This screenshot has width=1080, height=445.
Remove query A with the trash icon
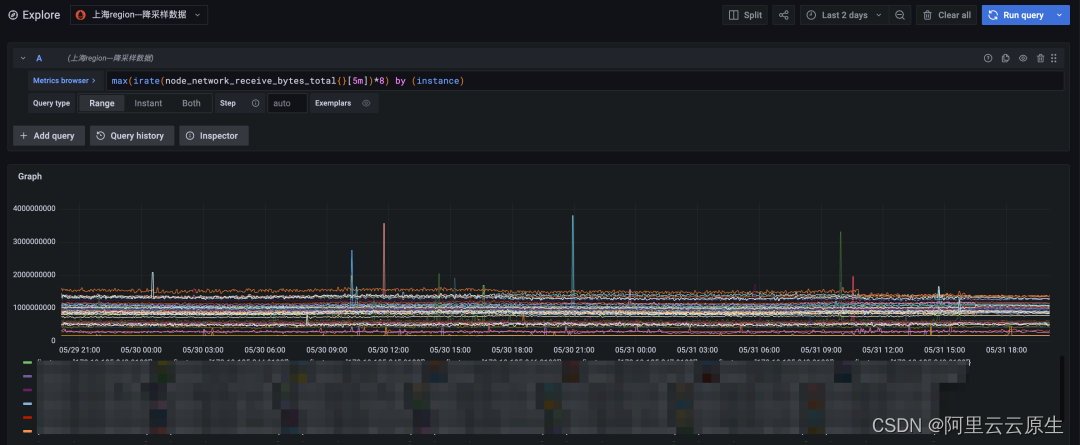click(x=1041, y=59)
